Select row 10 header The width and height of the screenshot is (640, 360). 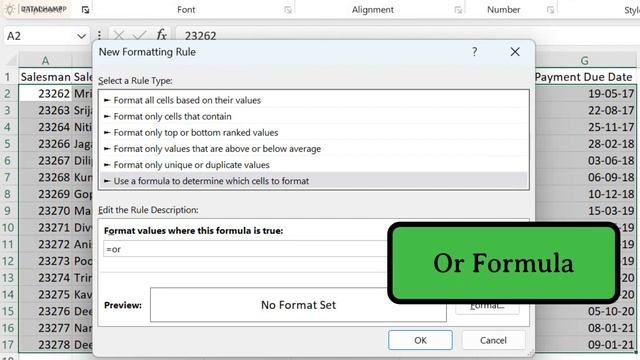pyautogui.click(x=8, y=227)
